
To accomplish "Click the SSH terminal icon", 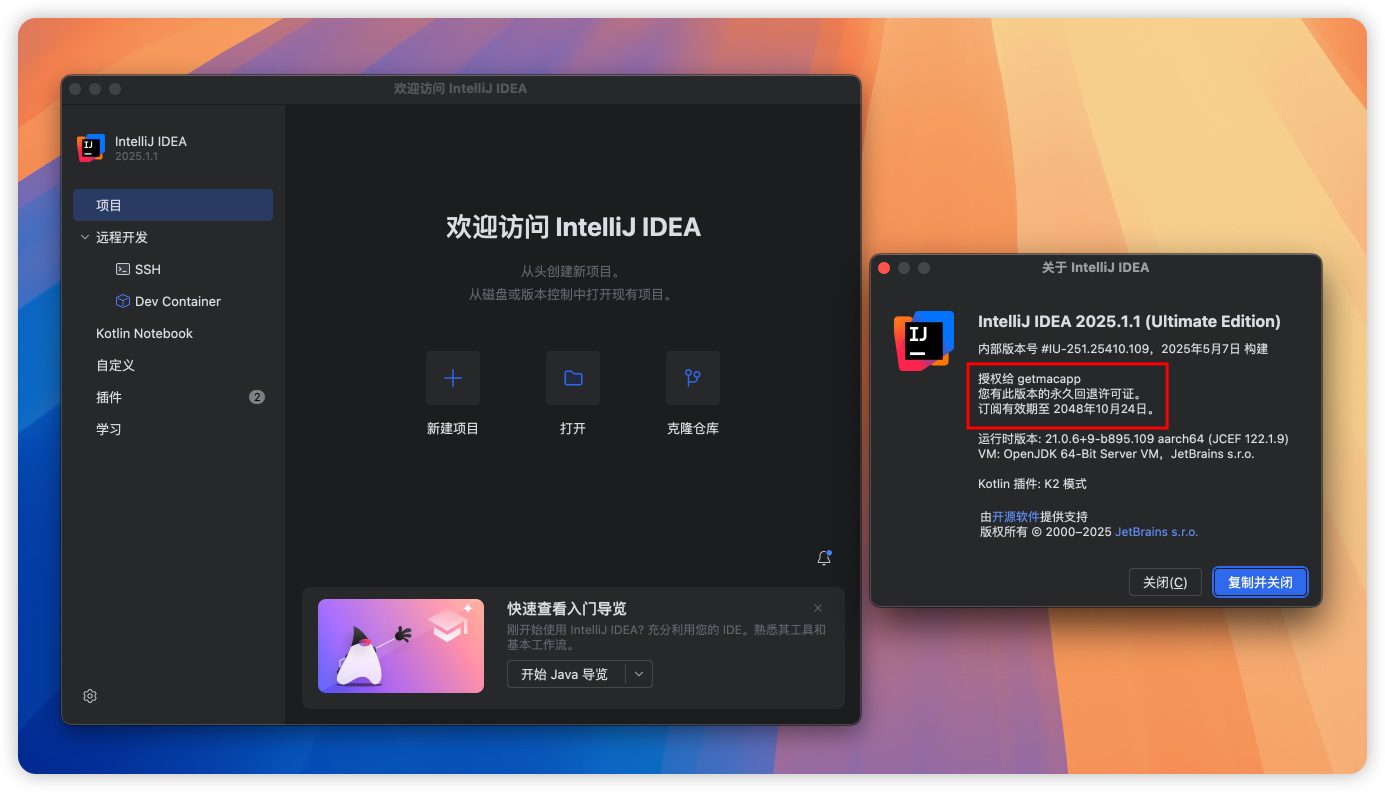I will (123, 269).
